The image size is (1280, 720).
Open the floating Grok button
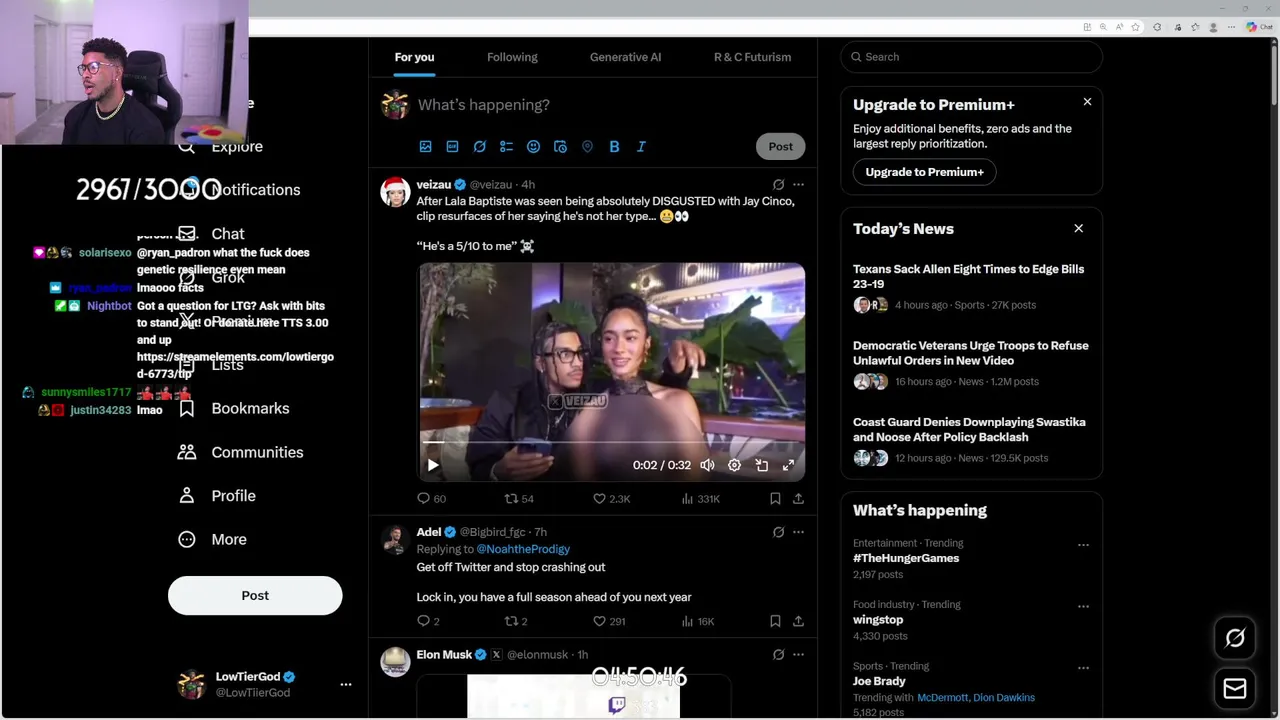coord(1235,638)
